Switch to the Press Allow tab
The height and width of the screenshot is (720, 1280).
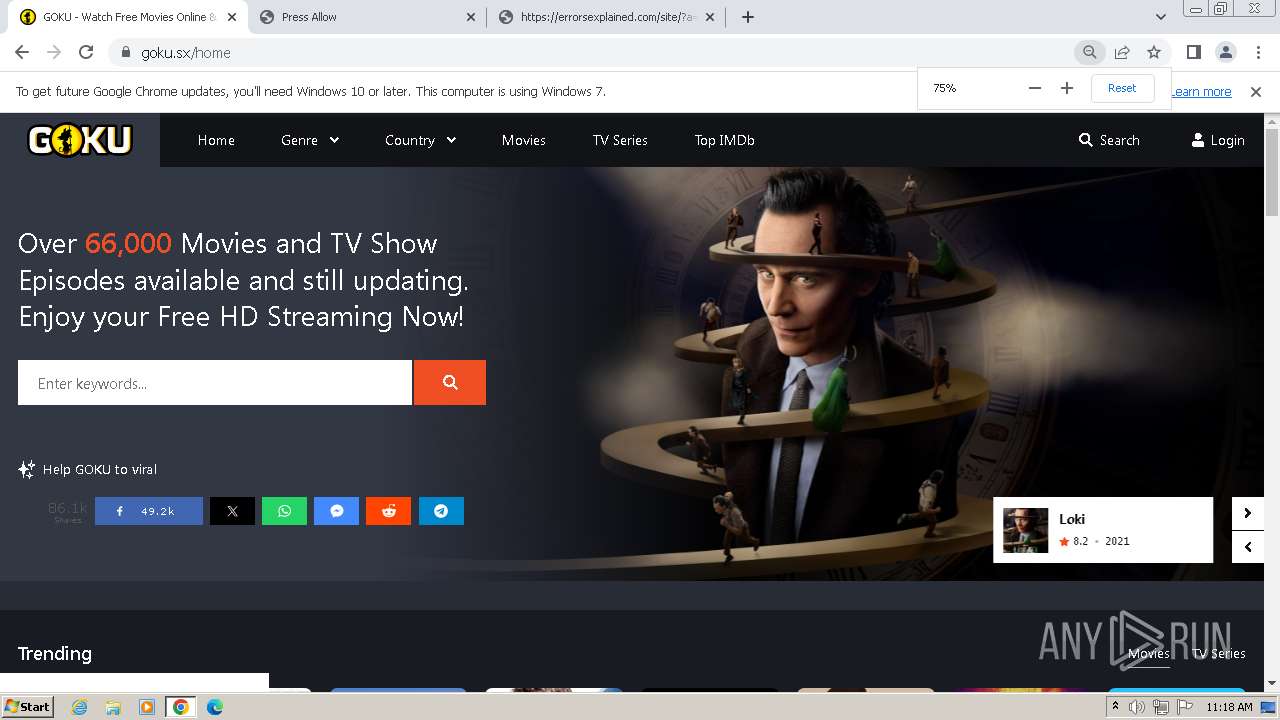click(366, 17)
